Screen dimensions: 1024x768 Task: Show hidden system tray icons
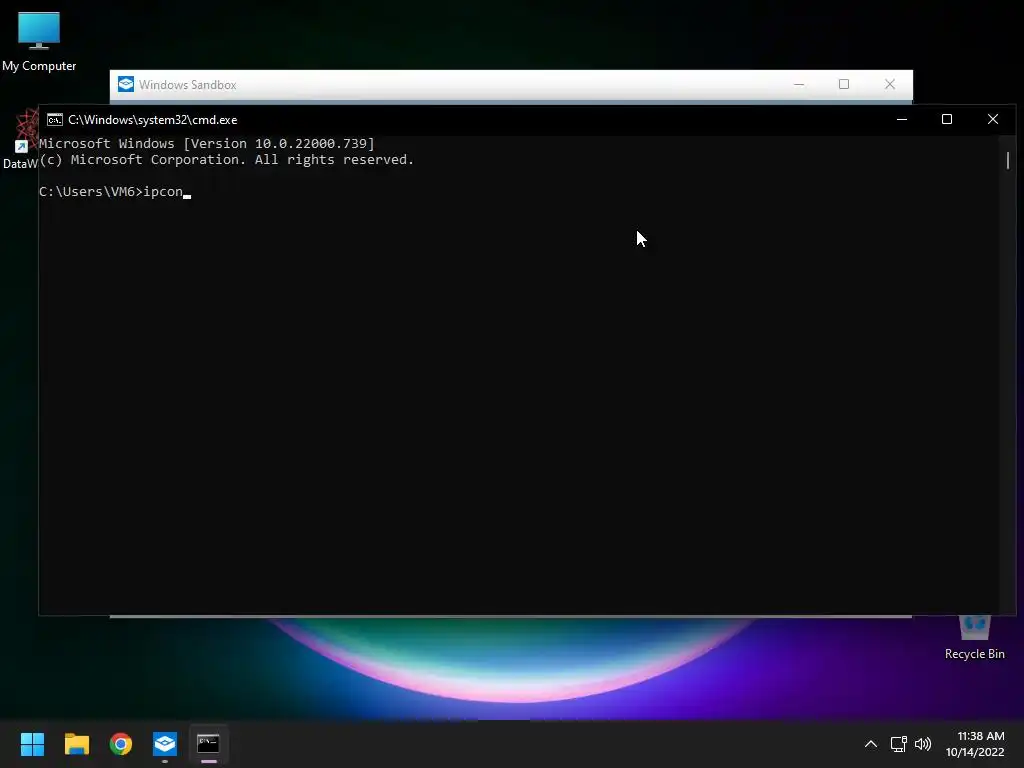point(871,744)
